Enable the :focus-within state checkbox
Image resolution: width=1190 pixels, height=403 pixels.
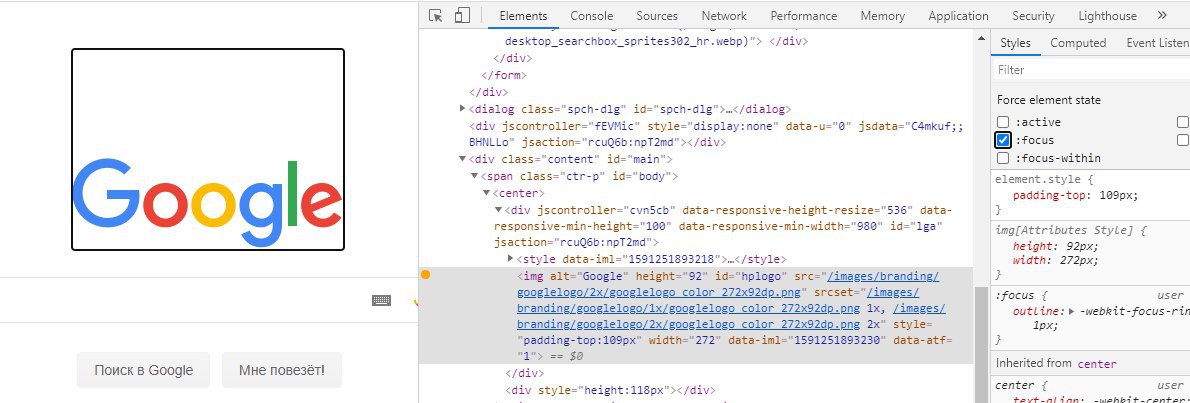click(x=1003, y=159)
